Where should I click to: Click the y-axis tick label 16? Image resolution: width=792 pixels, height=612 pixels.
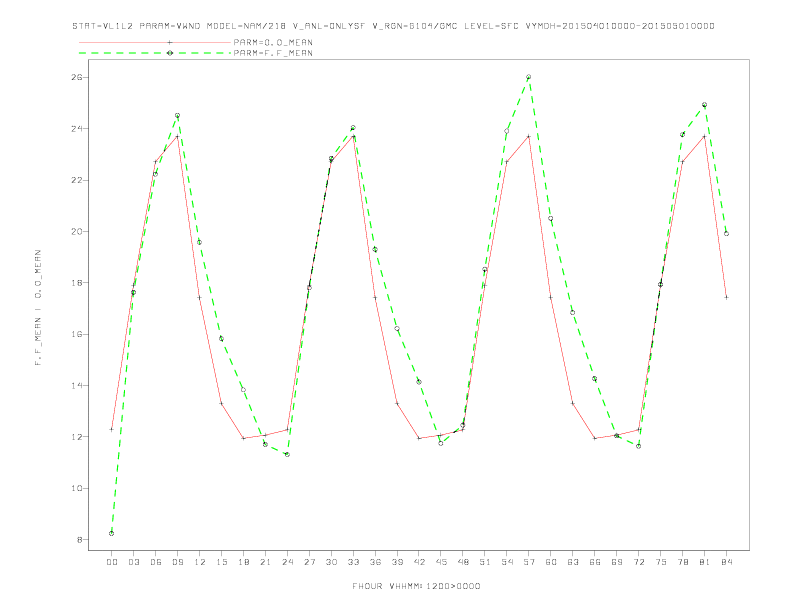[x=77, y=334]
